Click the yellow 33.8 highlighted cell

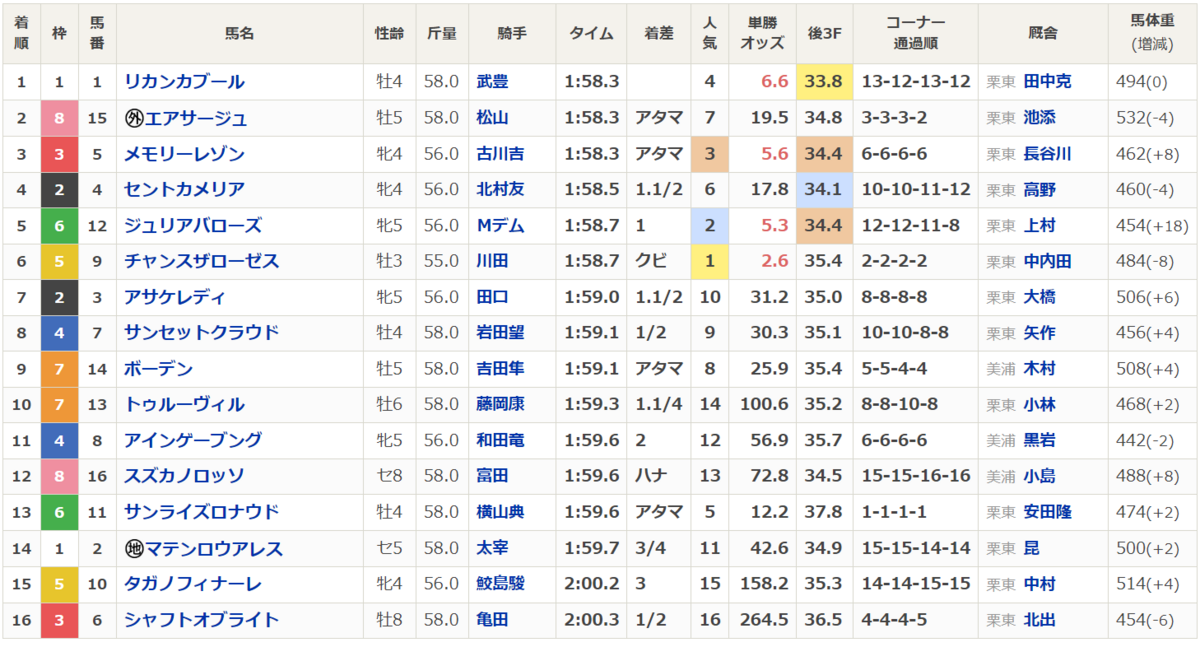(824, 82)
